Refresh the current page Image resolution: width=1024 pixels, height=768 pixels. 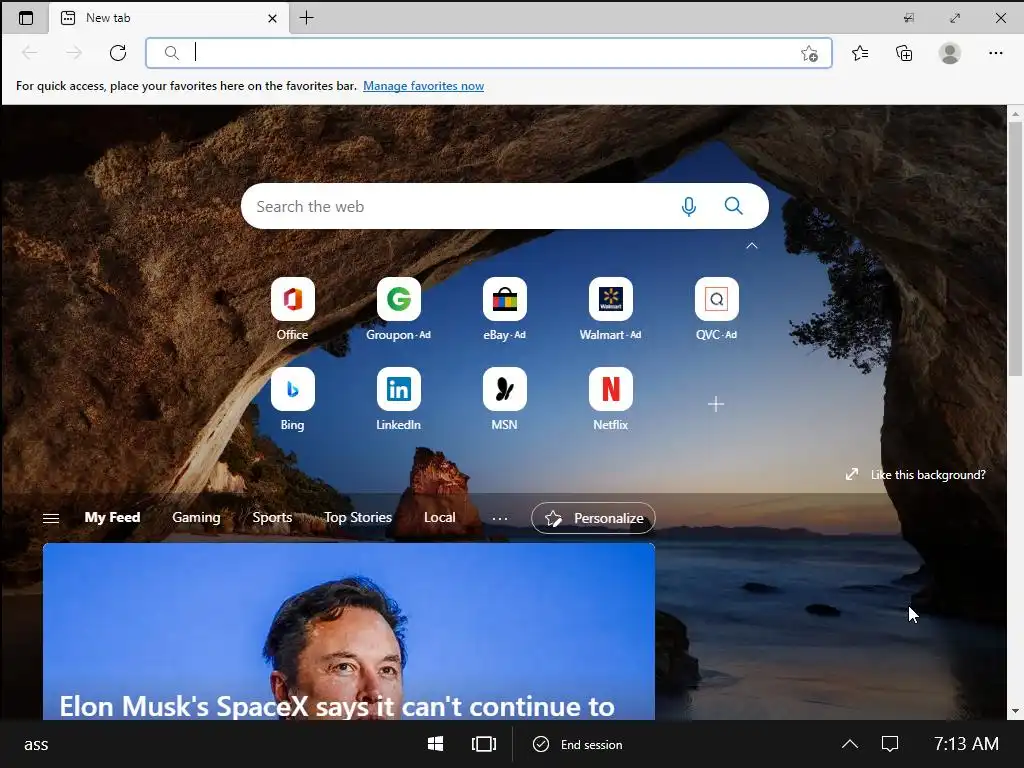pyautogui.click(x=118, y=53)
